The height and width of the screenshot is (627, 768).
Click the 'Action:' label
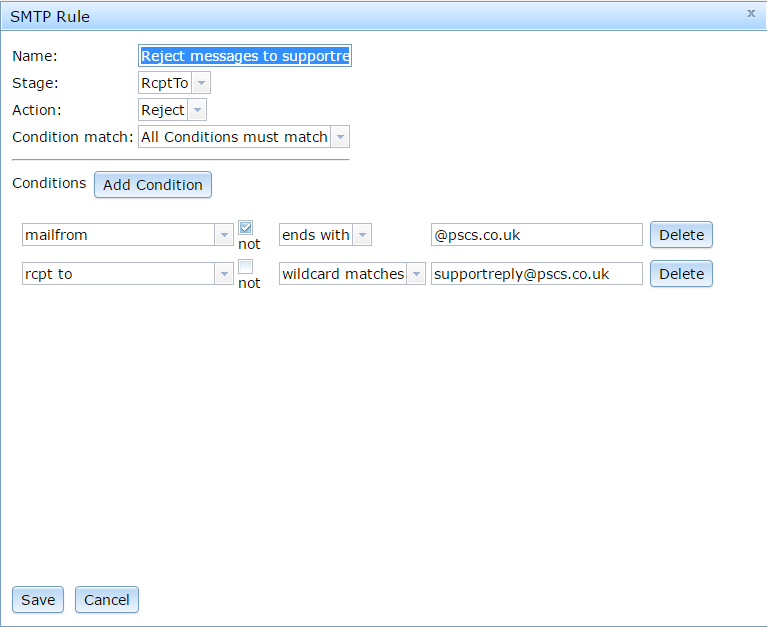click(37, 110)
